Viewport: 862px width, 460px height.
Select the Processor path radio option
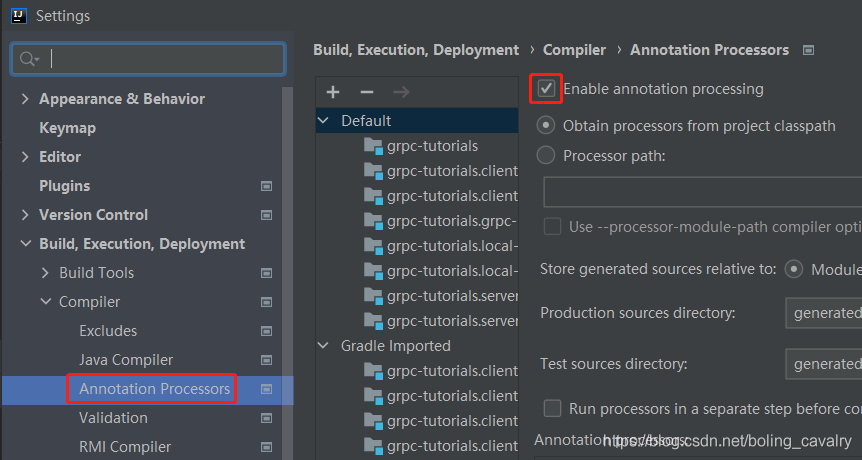tap(546, 155)
